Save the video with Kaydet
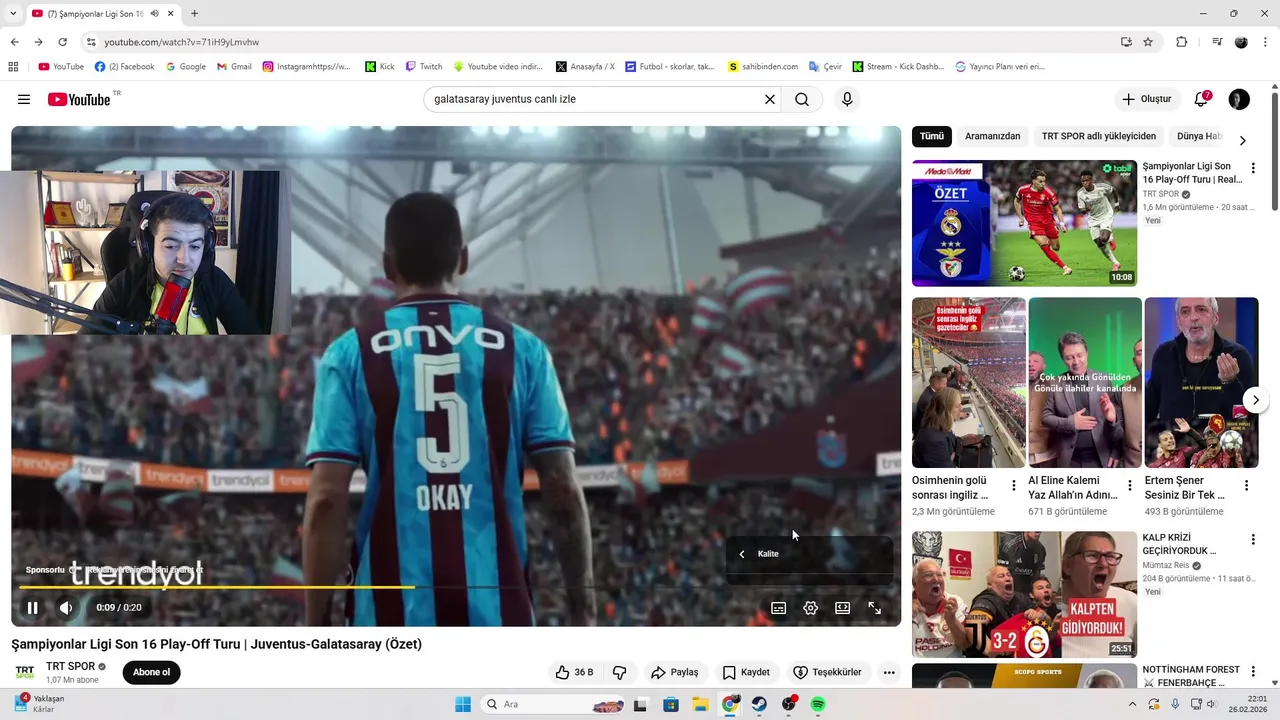Viewport: 1280px width, 720px height. (x=746, y=672)
